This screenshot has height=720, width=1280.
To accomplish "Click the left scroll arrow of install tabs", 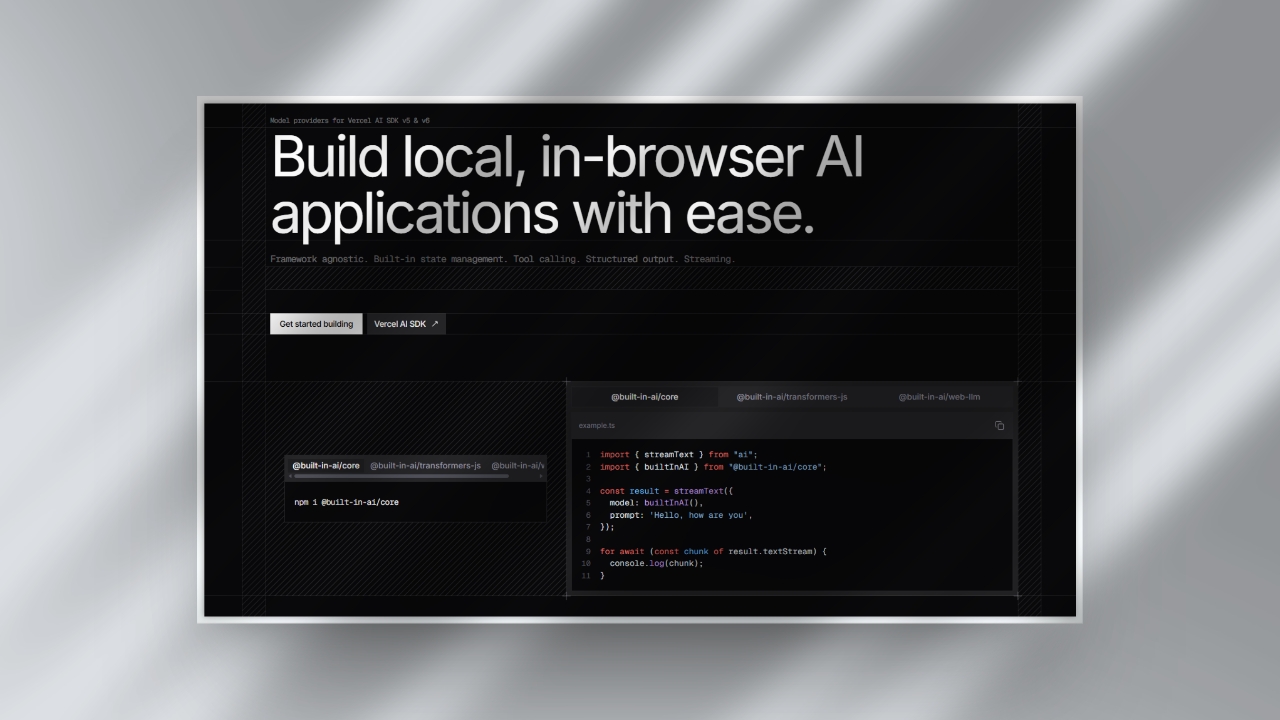I will 290,476.
